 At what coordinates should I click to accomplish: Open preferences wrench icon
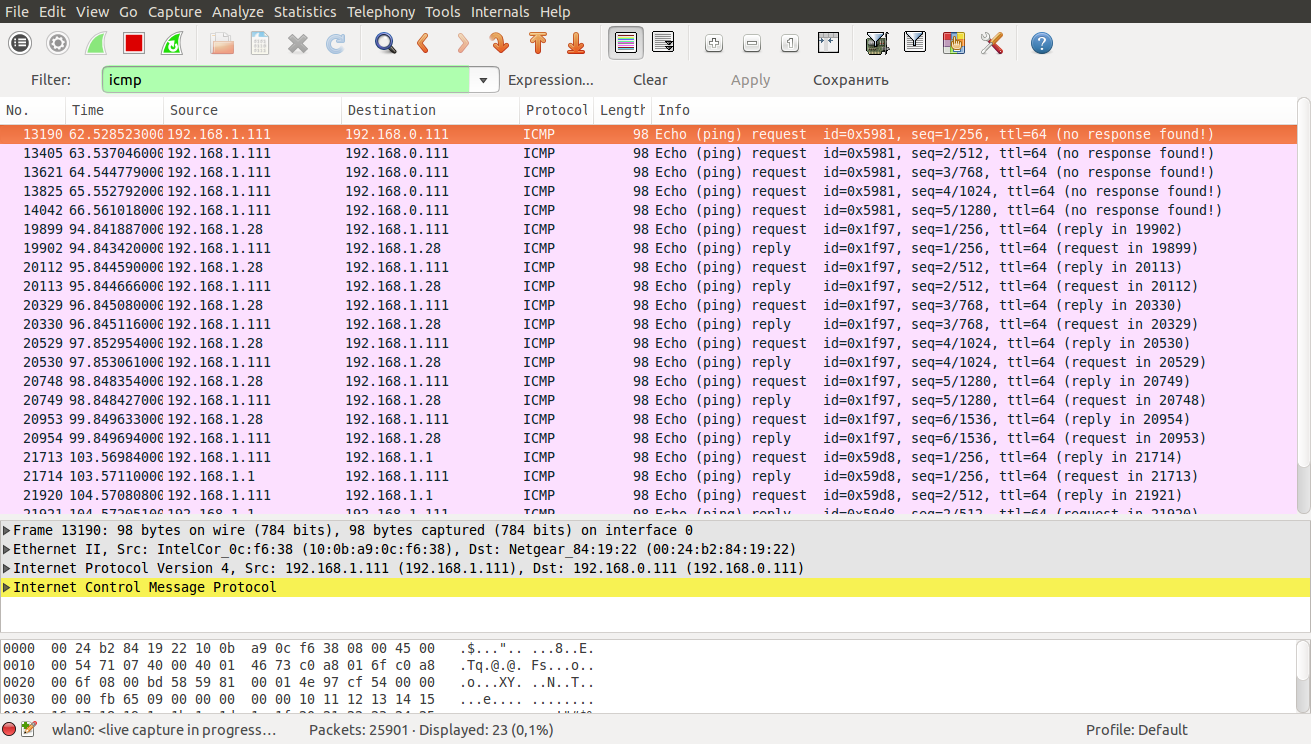[x=991, y=43]
